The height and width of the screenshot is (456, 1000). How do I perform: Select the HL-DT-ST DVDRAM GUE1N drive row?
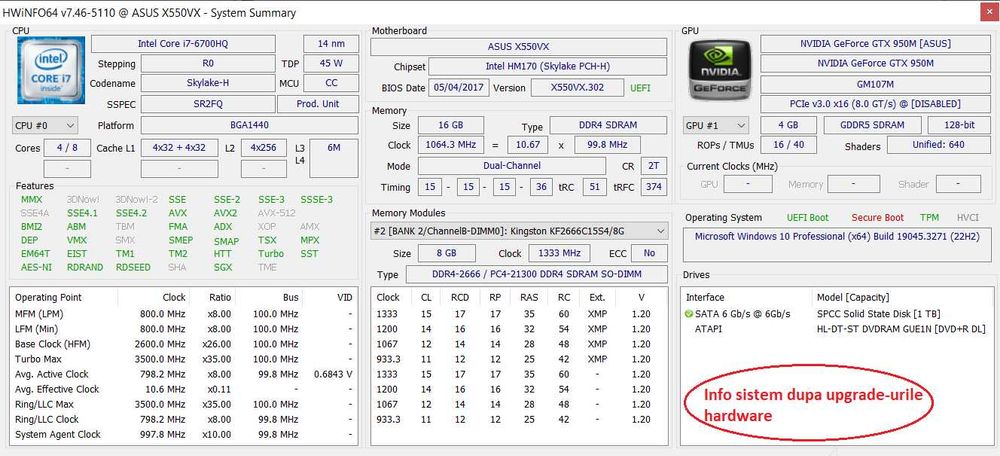[x=837, y=329]
